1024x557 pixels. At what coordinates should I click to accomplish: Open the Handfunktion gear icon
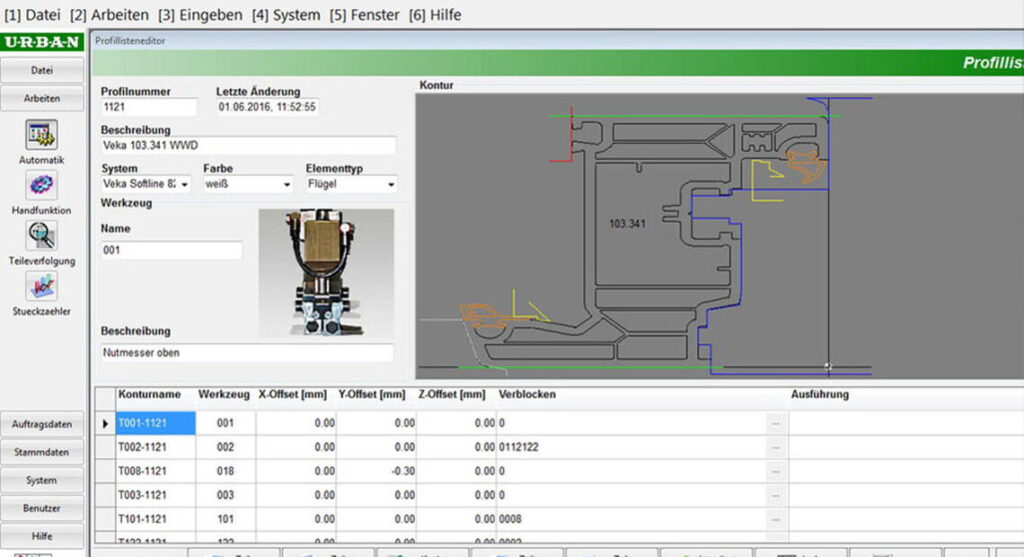41,185
